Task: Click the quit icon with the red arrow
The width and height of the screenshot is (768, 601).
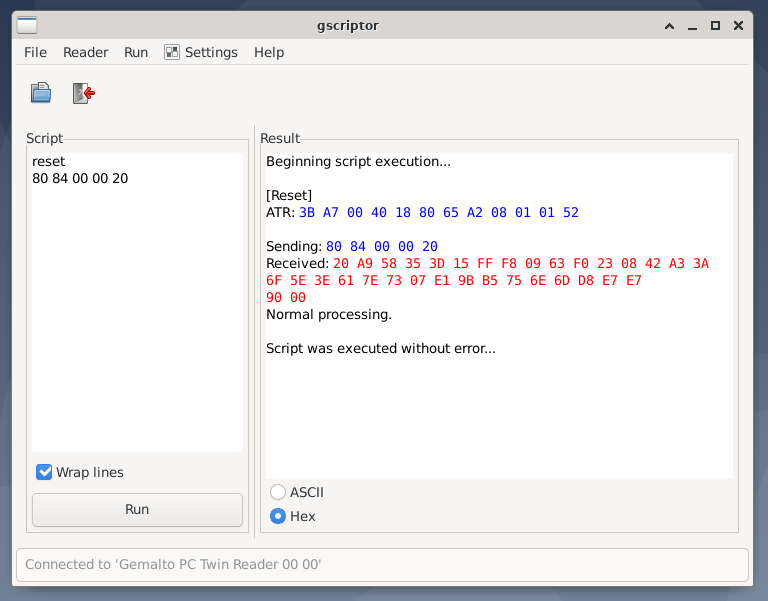Action: 83,93
